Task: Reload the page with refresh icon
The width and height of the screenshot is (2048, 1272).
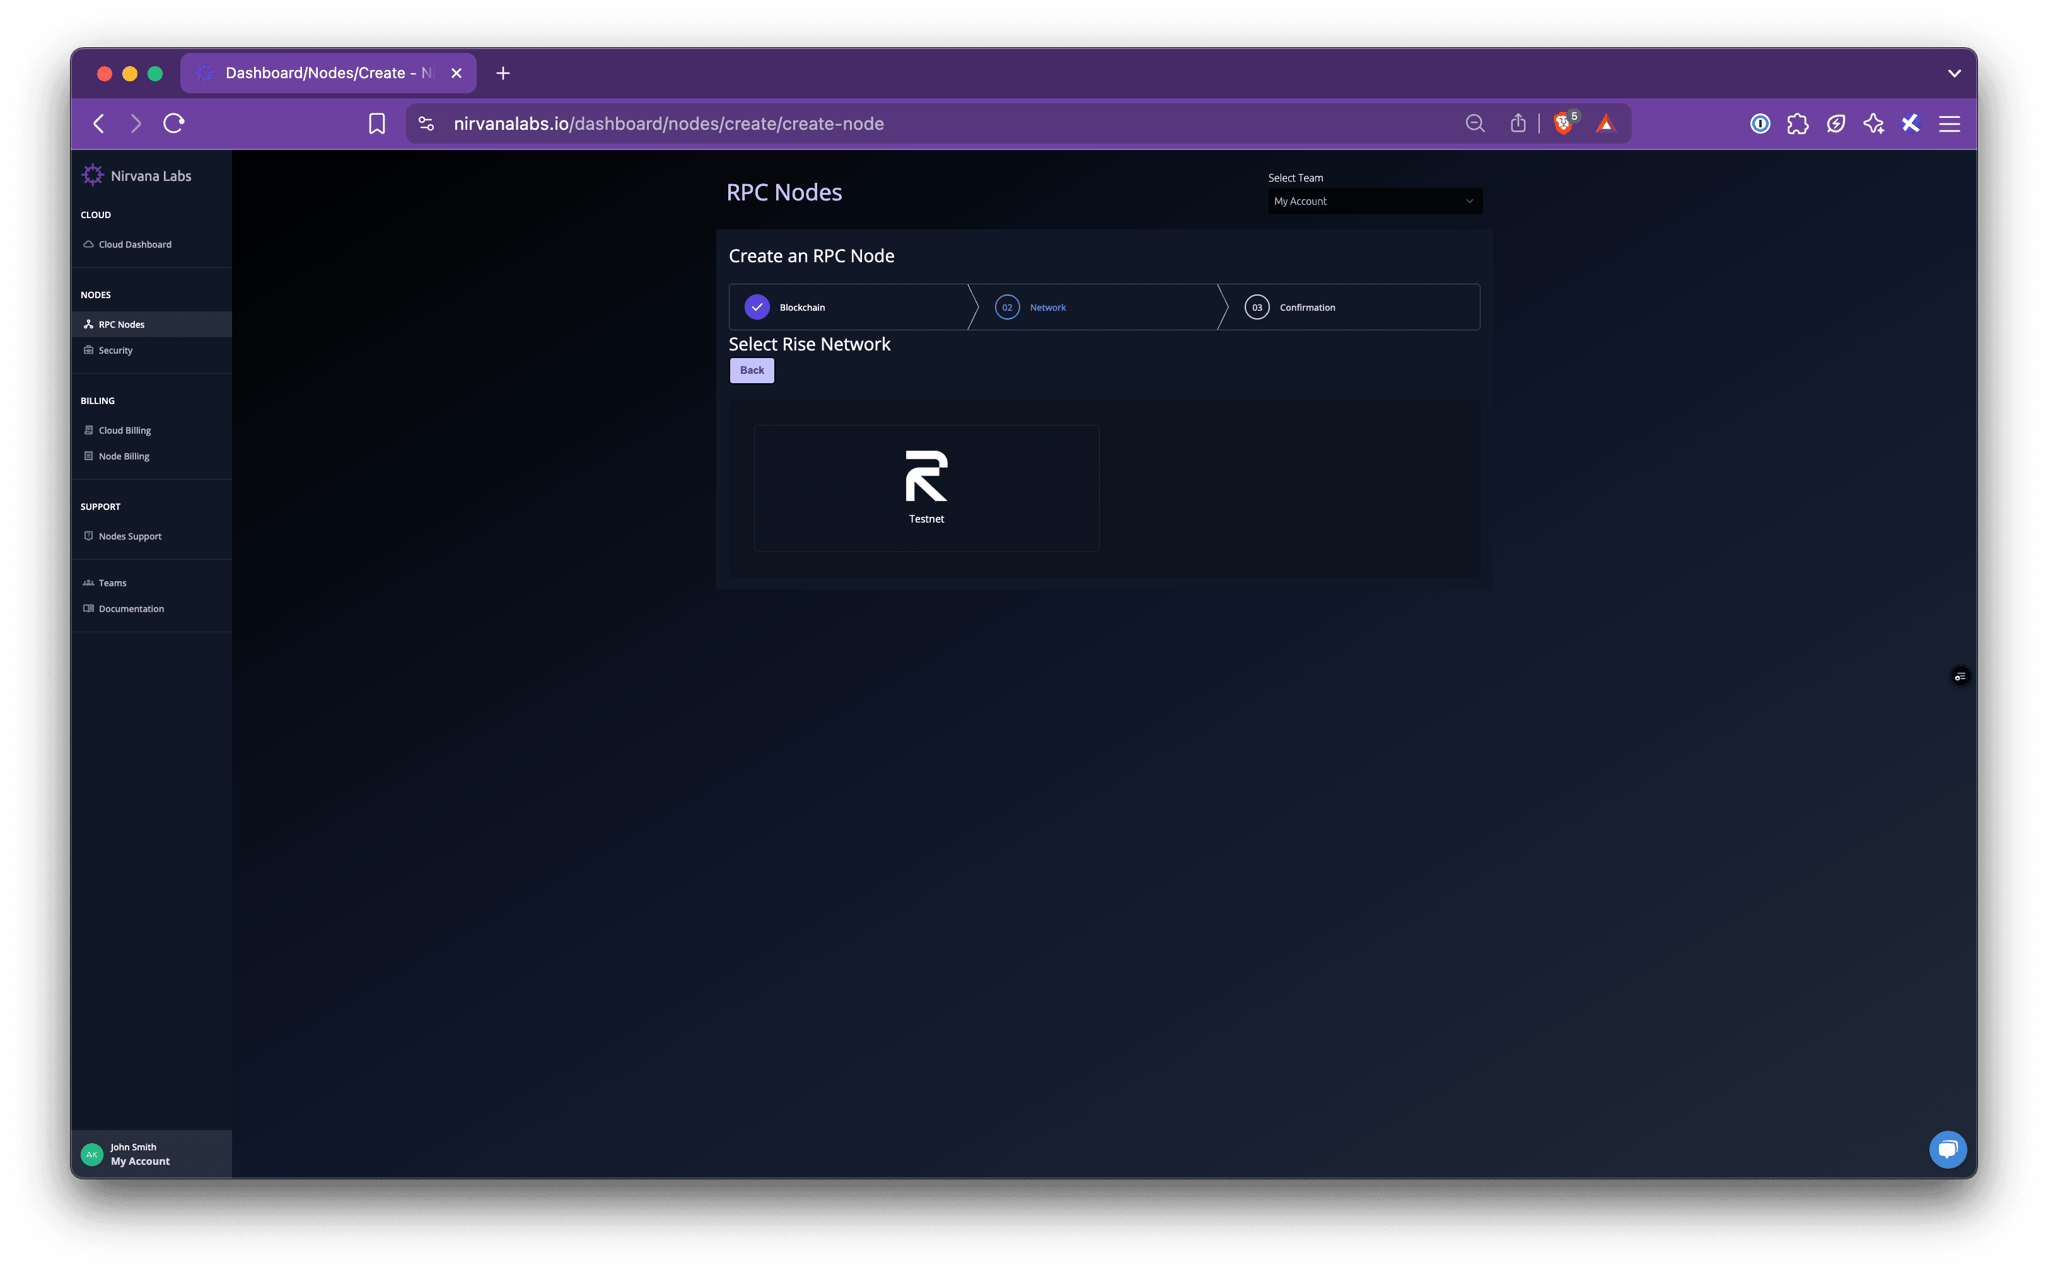Action: tap(174, 123)
